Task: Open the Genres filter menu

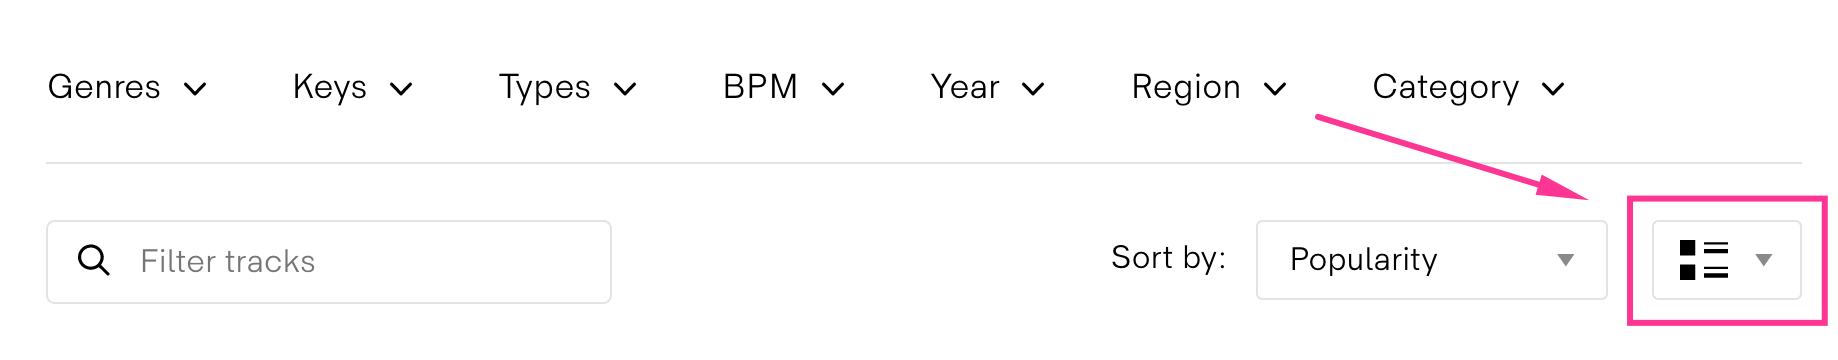Action: (104, 87)
